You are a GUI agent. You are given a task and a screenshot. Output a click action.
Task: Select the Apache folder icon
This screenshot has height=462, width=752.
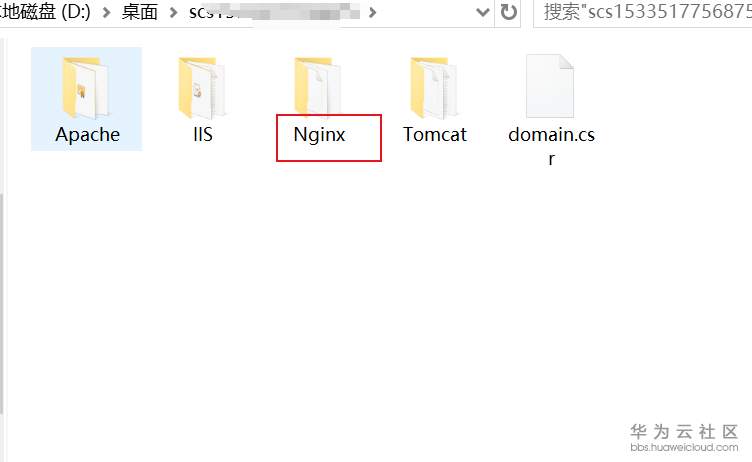point(86,87)
